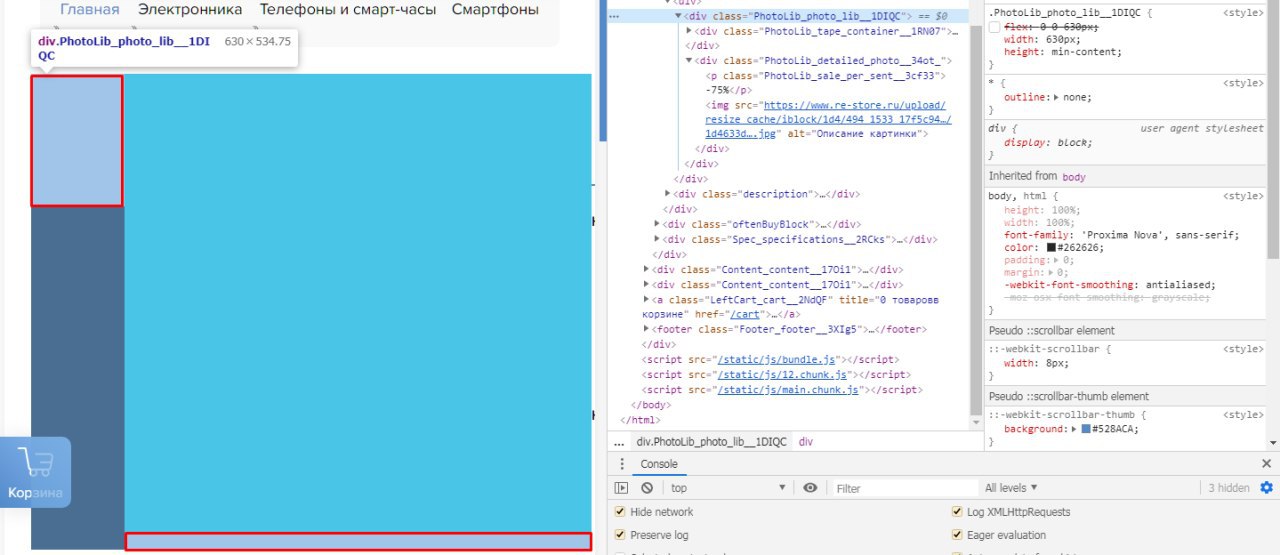The width and height of the screenshot is (1280, 555).
Task: Open the top JavaScript context dropdown
Action: point(728,488)
